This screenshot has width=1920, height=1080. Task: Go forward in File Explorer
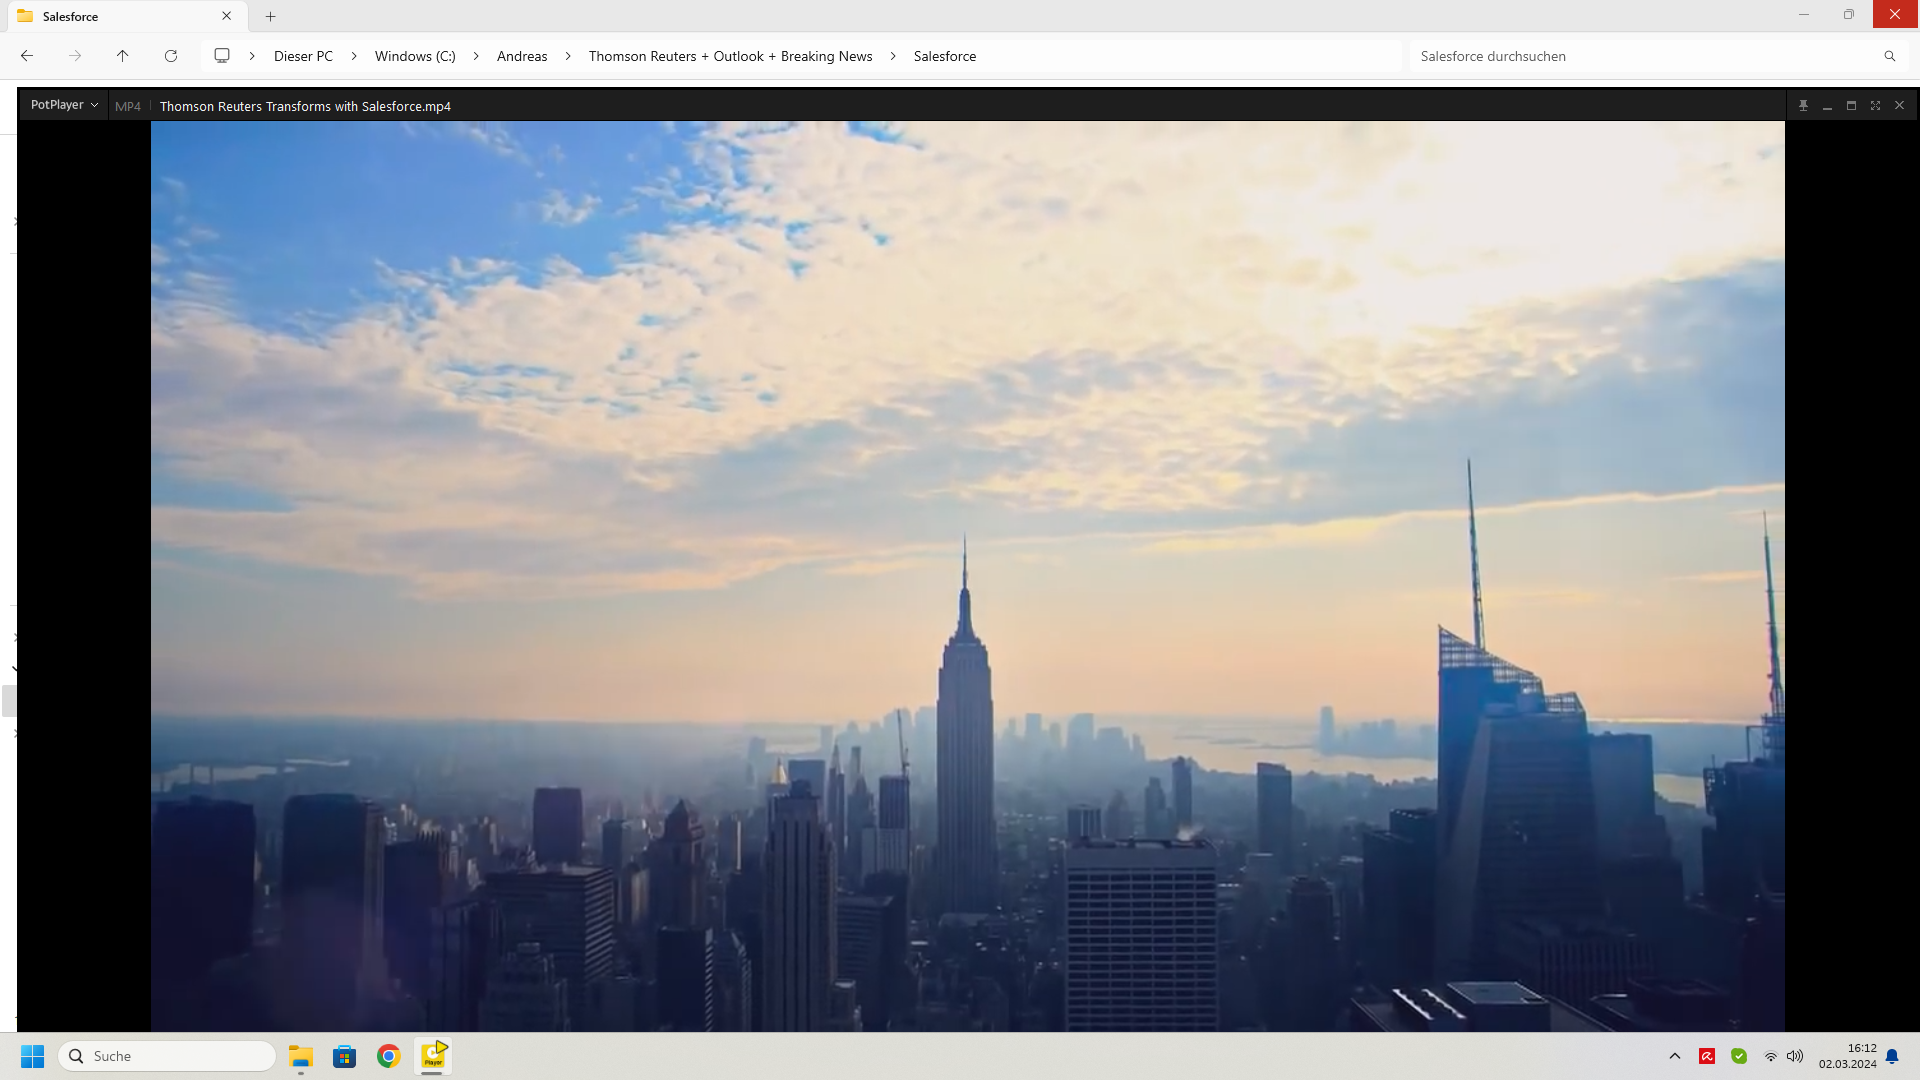click(x=75, y=56)
